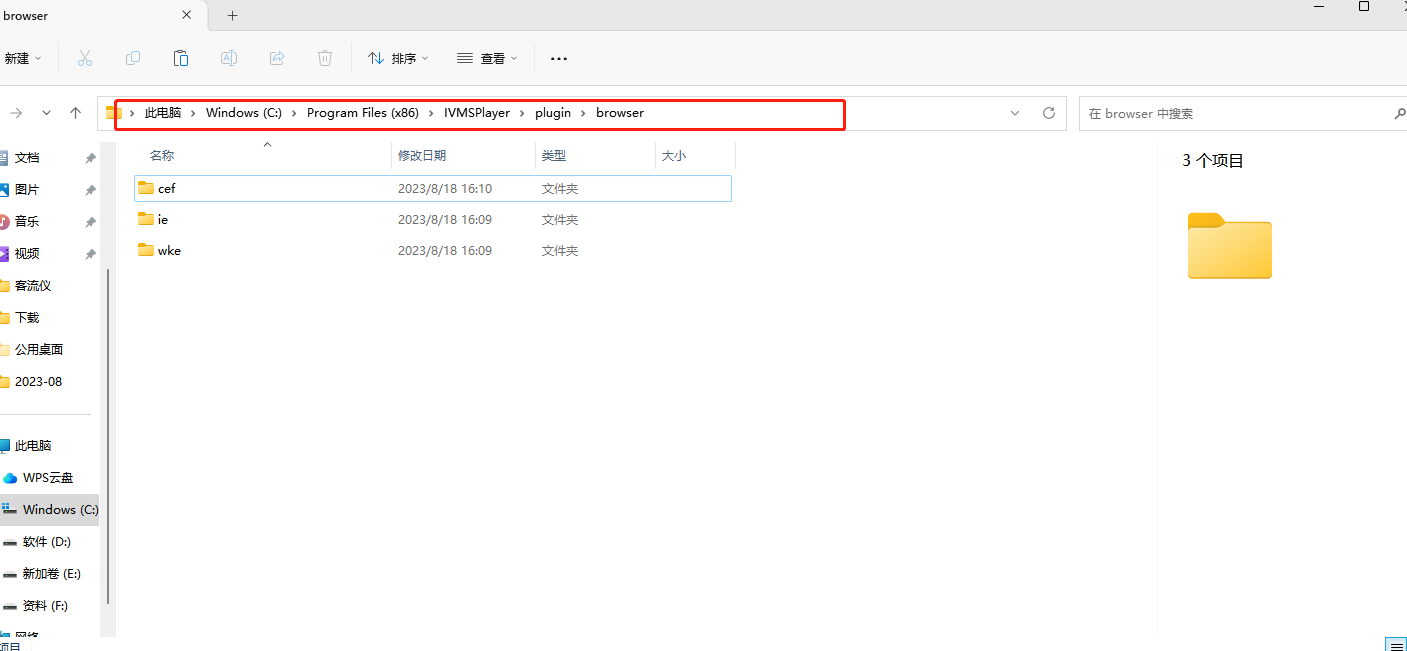1407x651 pixels.
Task: Unpin 文档 using its pin icon
Action: pyautogui.click(x=90, y=158)
